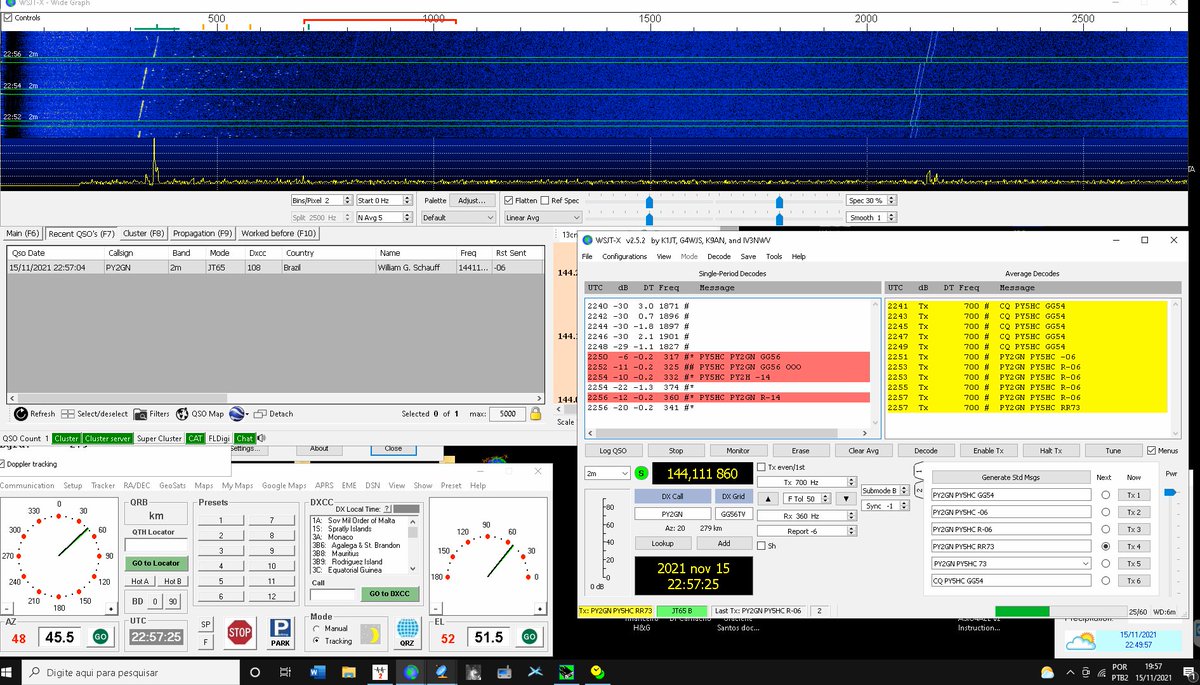The image size is (1200, 685).
Task: Expand the Tx 5 message dropdown
Action: tap(1085, 564)
